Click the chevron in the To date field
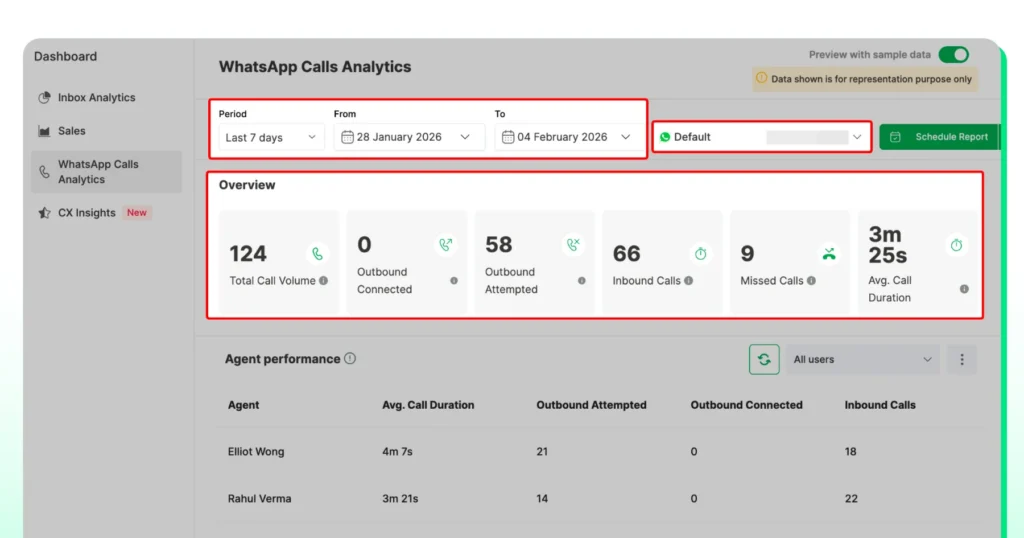 [x=626, y=137]
